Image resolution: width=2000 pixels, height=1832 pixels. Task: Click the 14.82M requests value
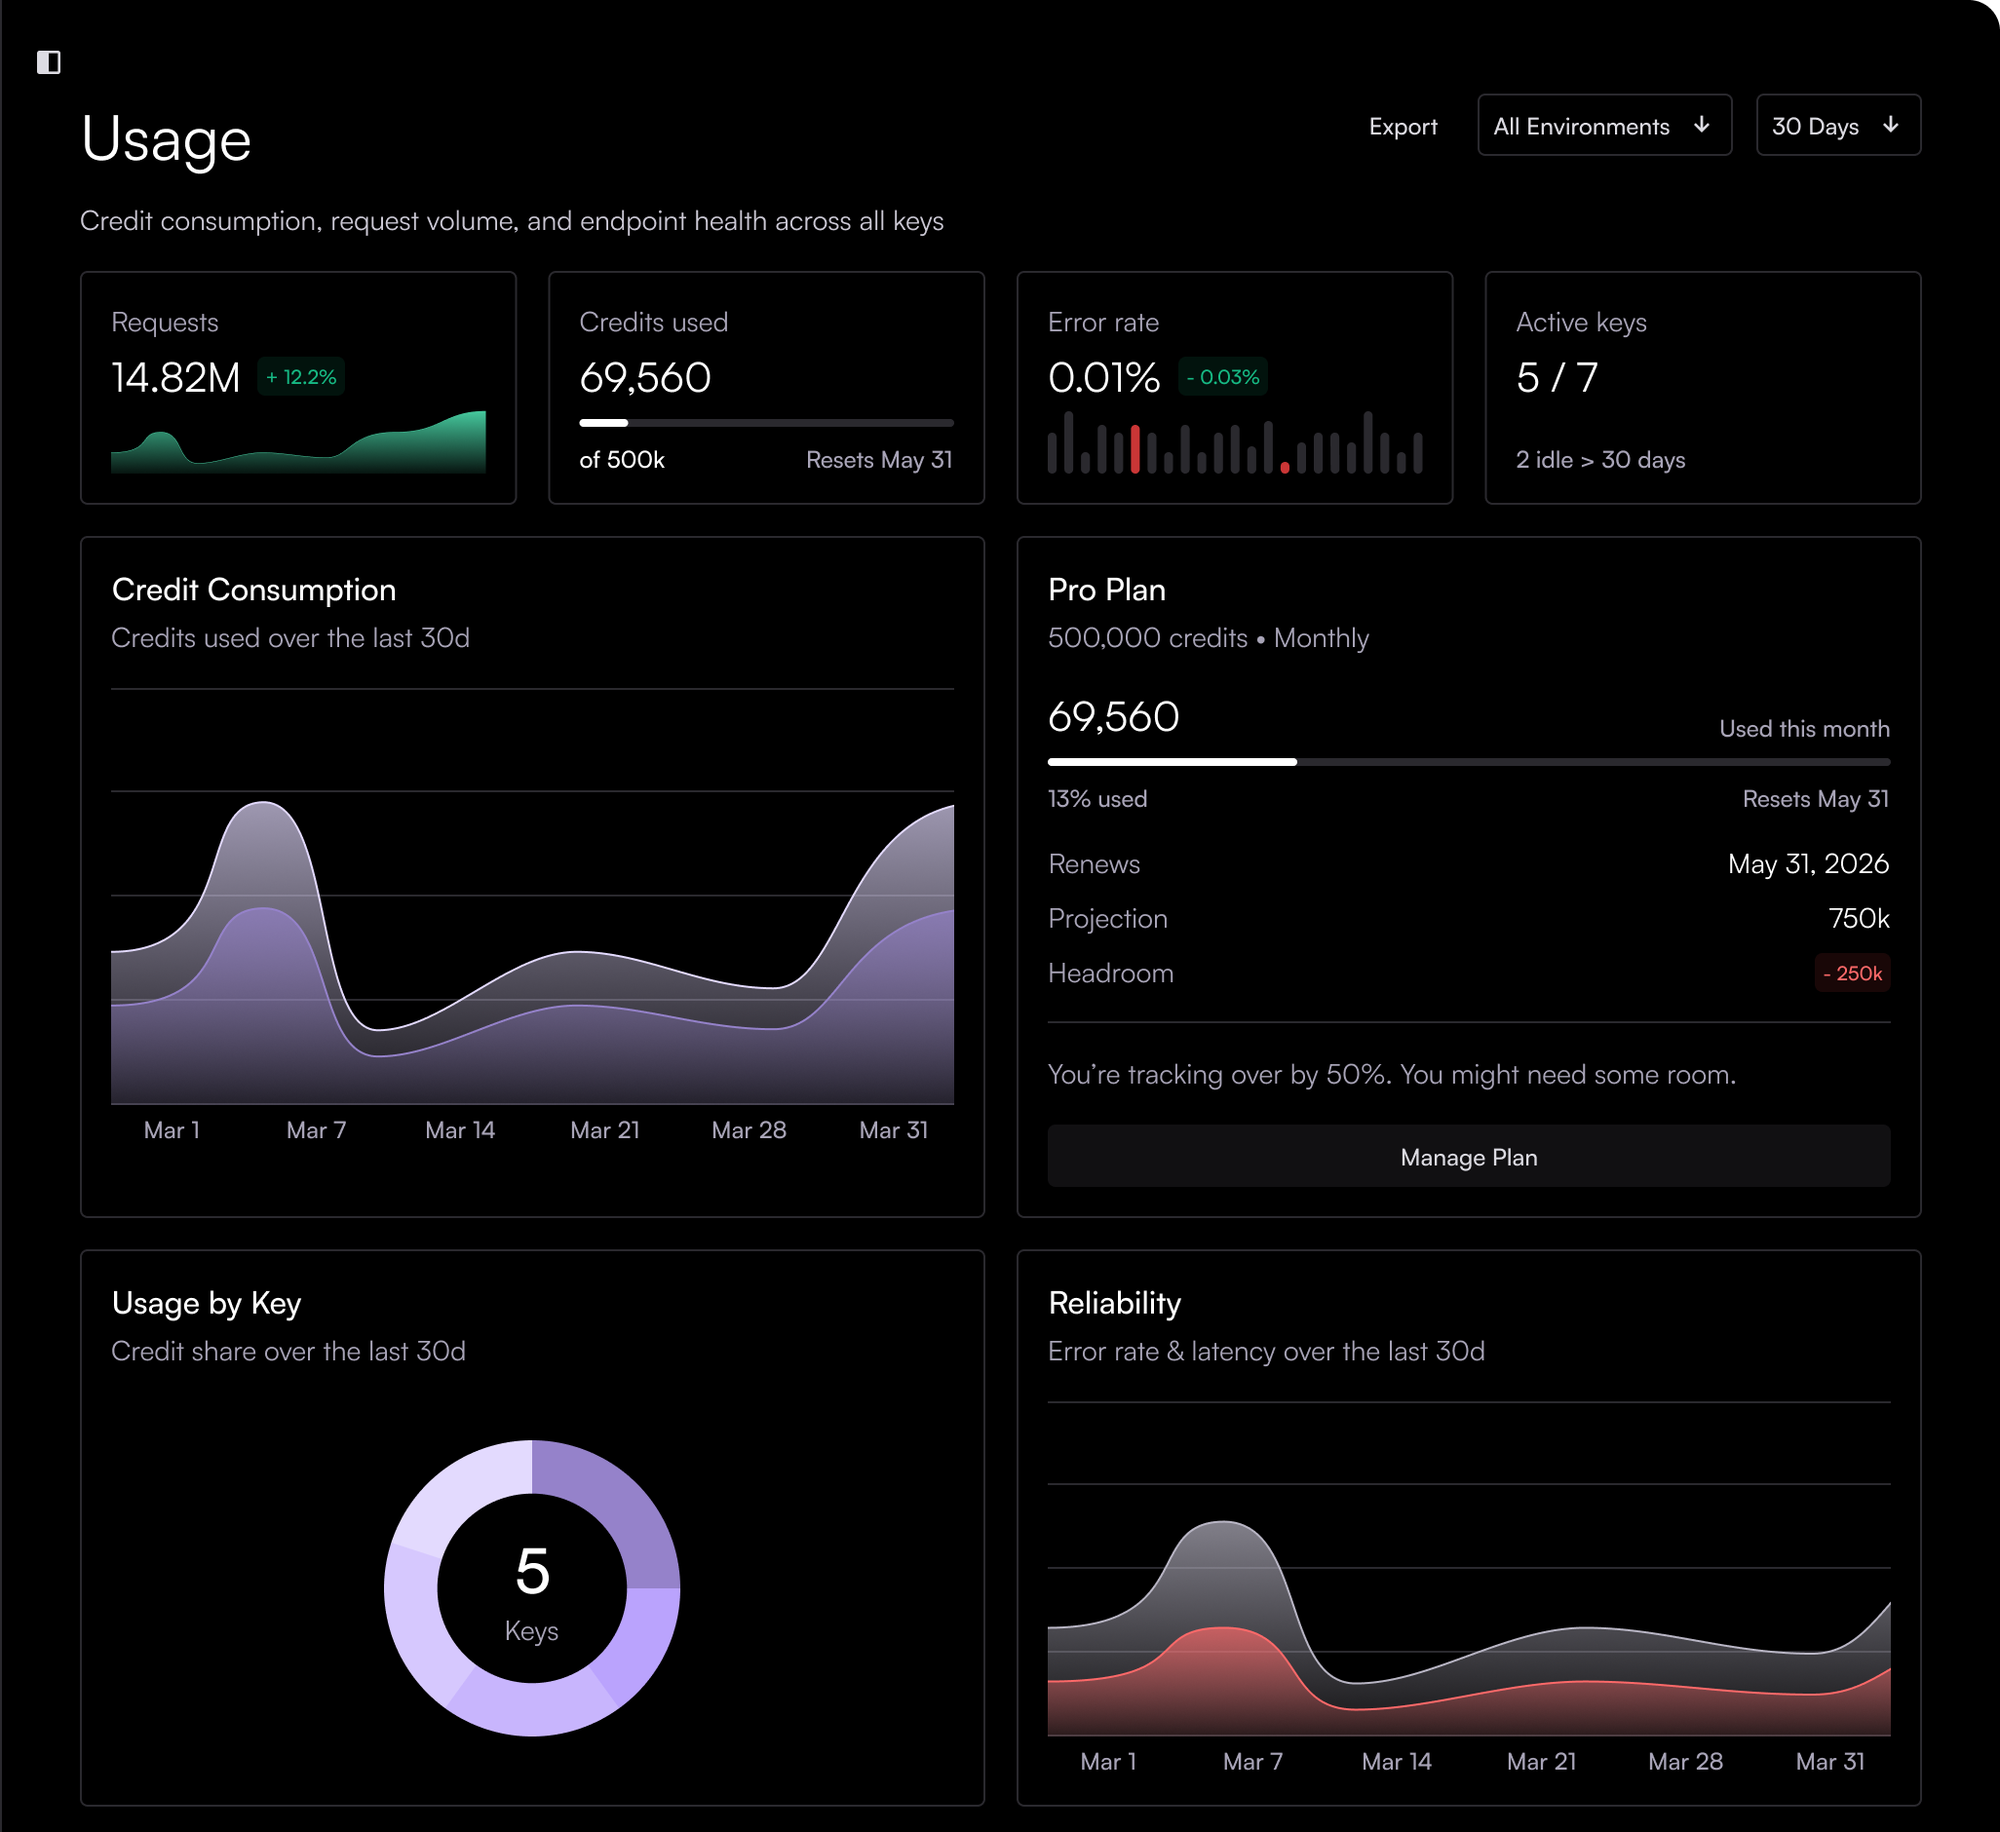(x=176, y=377)
